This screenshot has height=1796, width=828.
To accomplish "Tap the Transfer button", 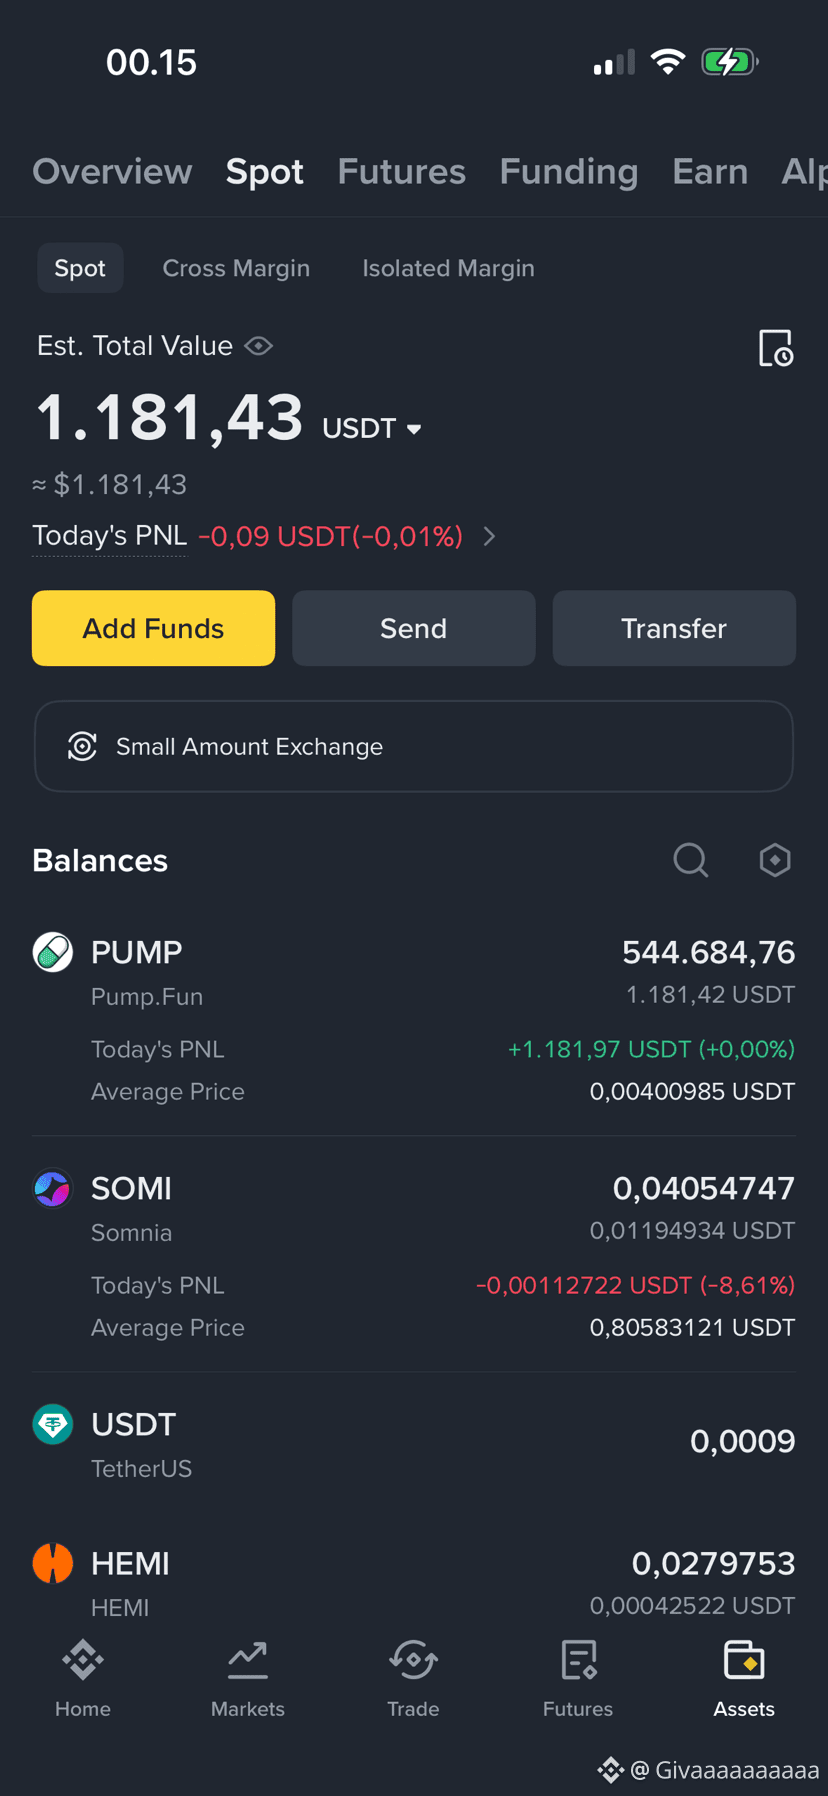I will point(674,628).
